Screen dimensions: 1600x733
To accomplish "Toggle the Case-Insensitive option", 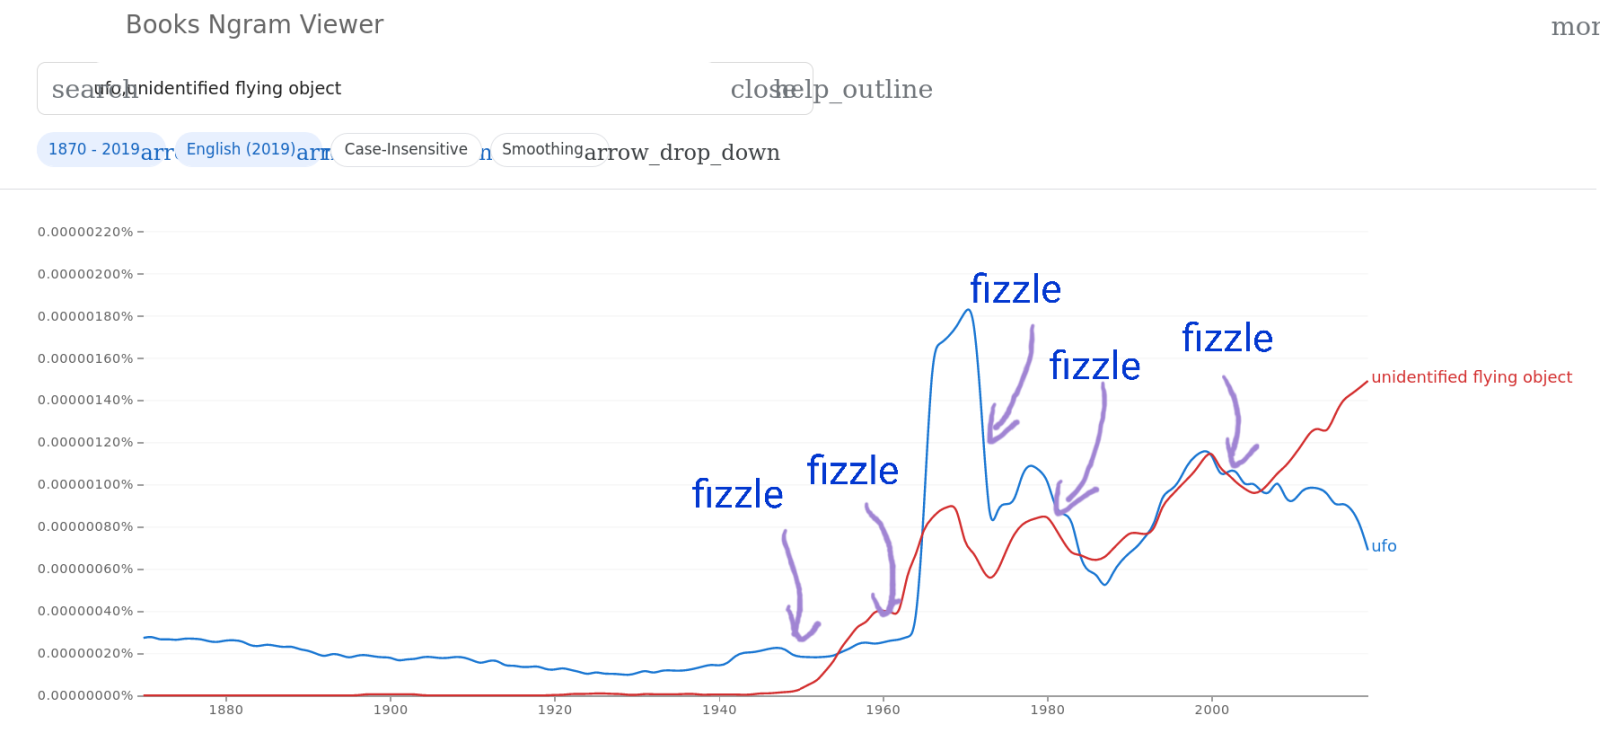I will pos(405,149).
